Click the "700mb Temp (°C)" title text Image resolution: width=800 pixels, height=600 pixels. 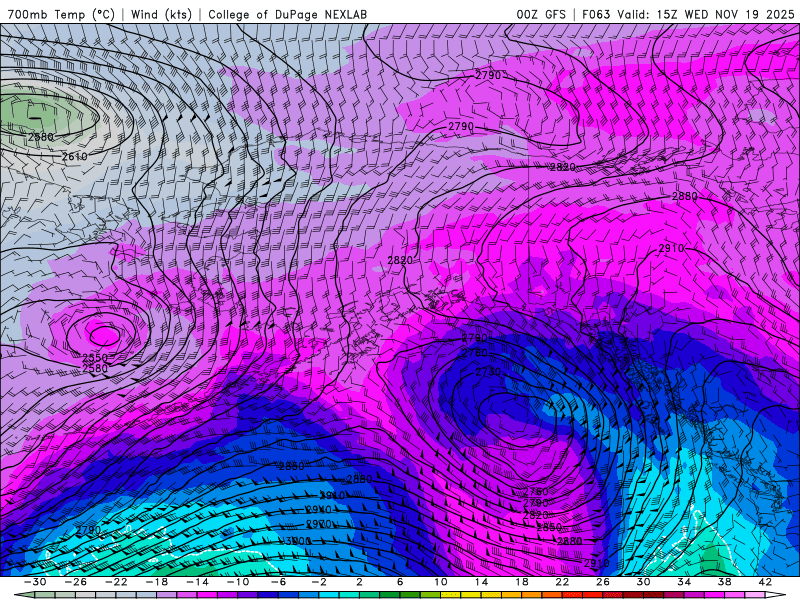pyautogui.click(x=61, y=14)
